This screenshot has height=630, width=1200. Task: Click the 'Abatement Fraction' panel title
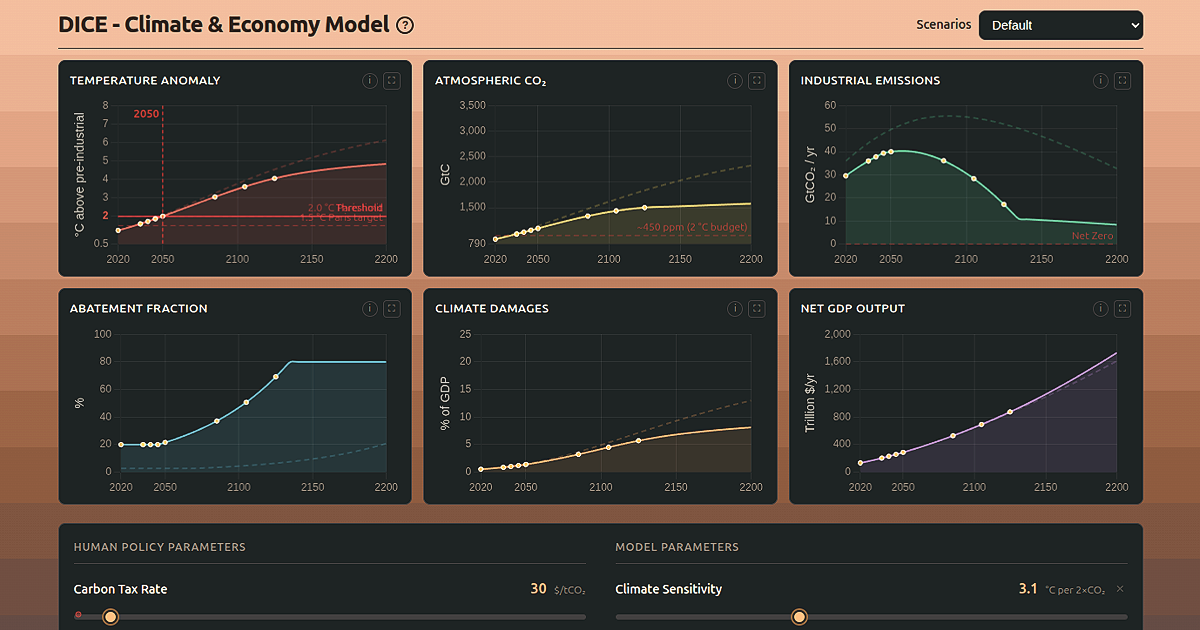point(139,309)
